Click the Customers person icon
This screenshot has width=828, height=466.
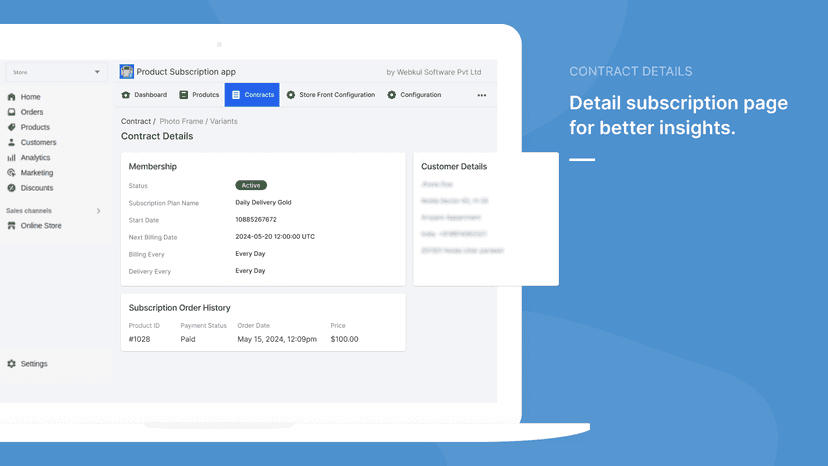coord(11,142)
